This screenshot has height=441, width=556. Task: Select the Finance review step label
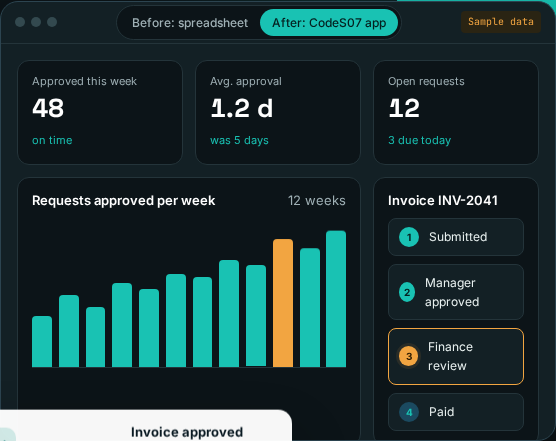[450, 356]
